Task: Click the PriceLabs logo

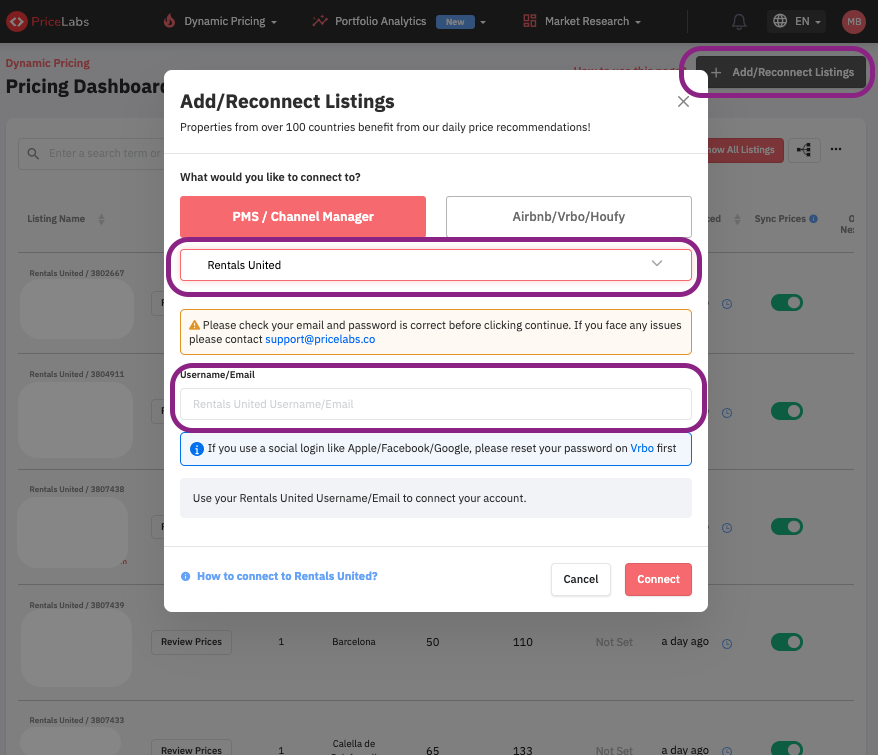Action: click(50, 21)
